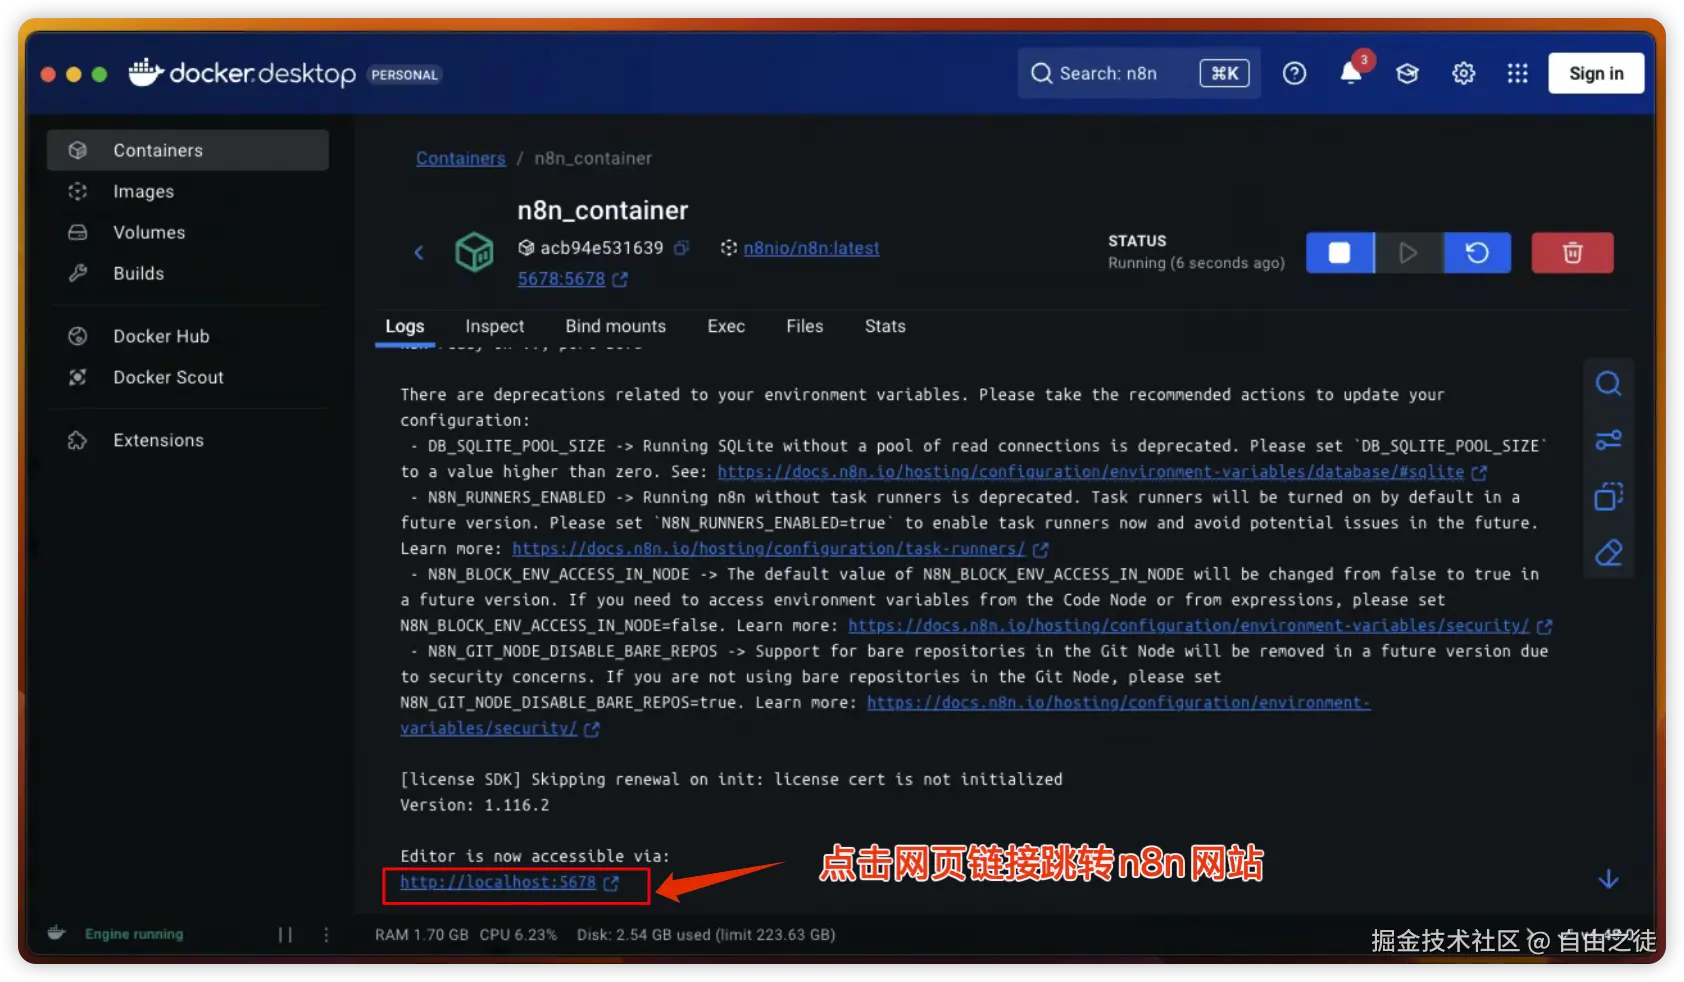This screenshot has height=982, width=1684.
Task: Open the environment-variables/security docs link after N8N_BLOCK_ENV_ACCESS_IN_NODE
Action: (1189, 626)
